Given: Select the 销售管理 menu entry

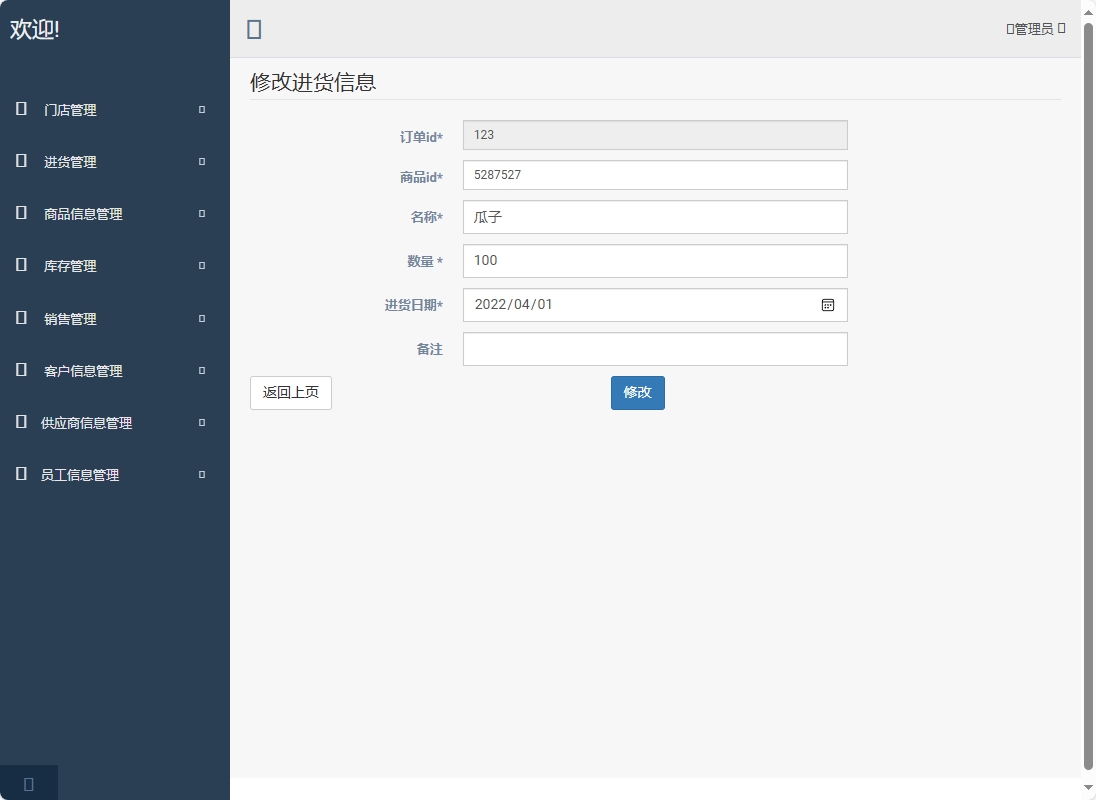Looking at the screenshot, I should pos(70,318).
